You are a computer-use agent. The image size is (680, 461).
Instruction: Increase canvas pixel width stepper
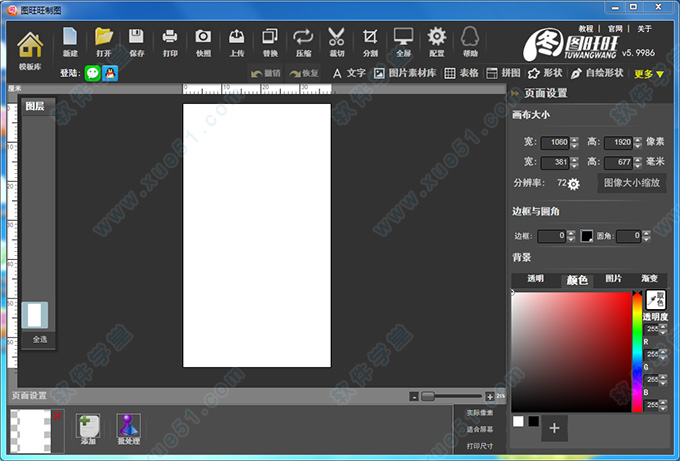(574, 138)
